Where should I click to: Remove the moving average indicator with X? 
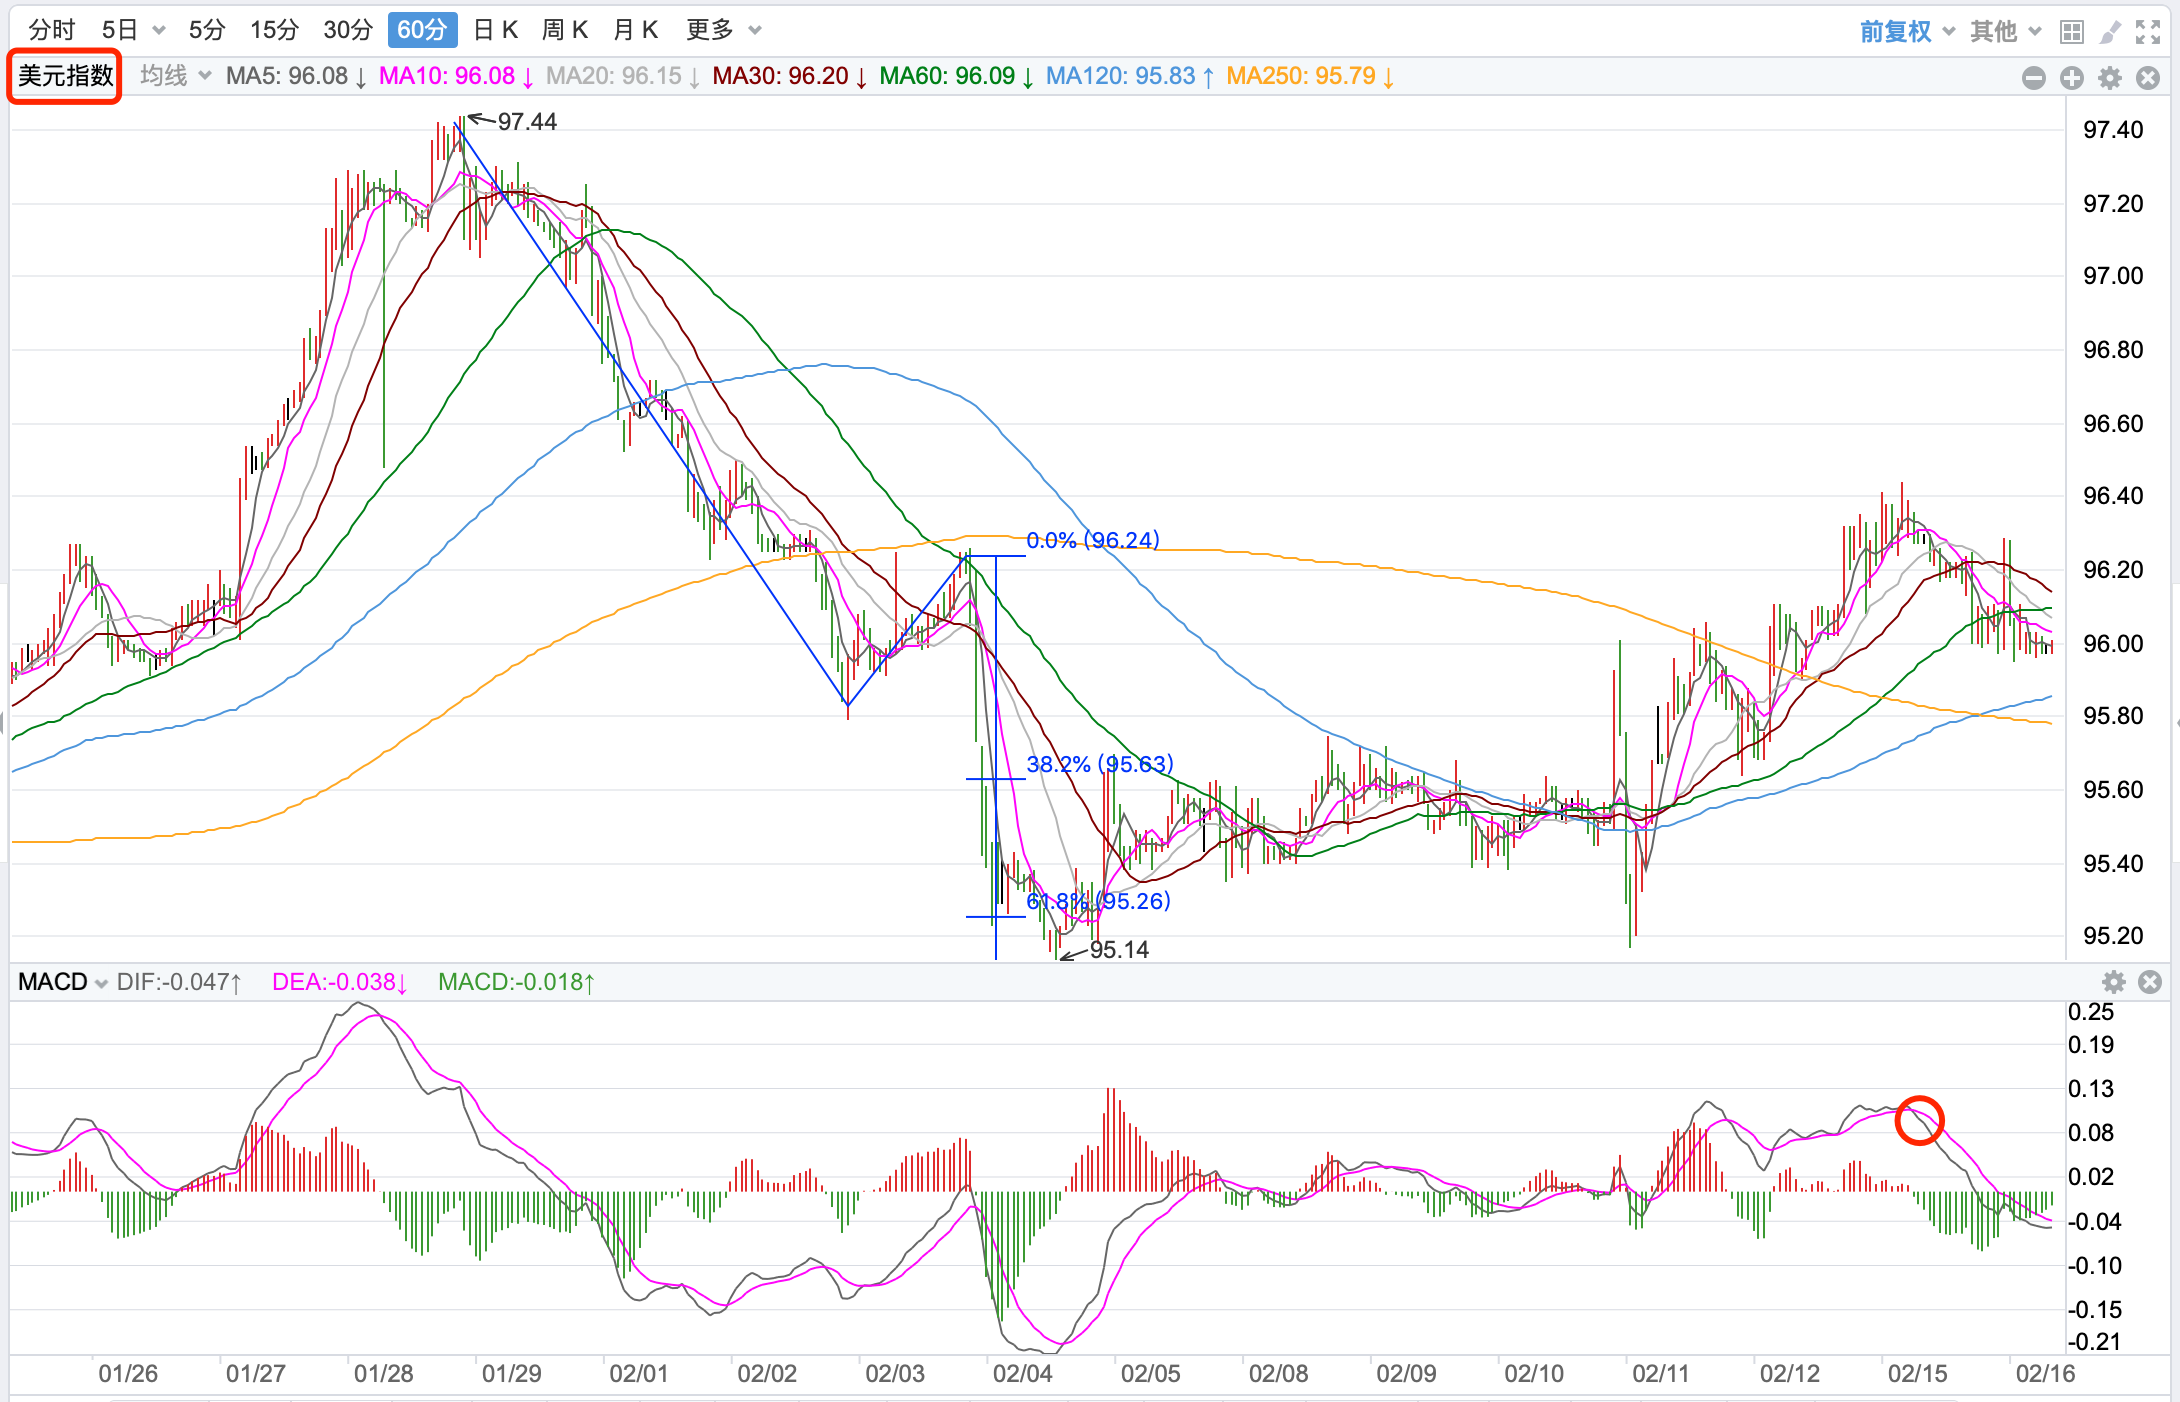click(2147, 78)
